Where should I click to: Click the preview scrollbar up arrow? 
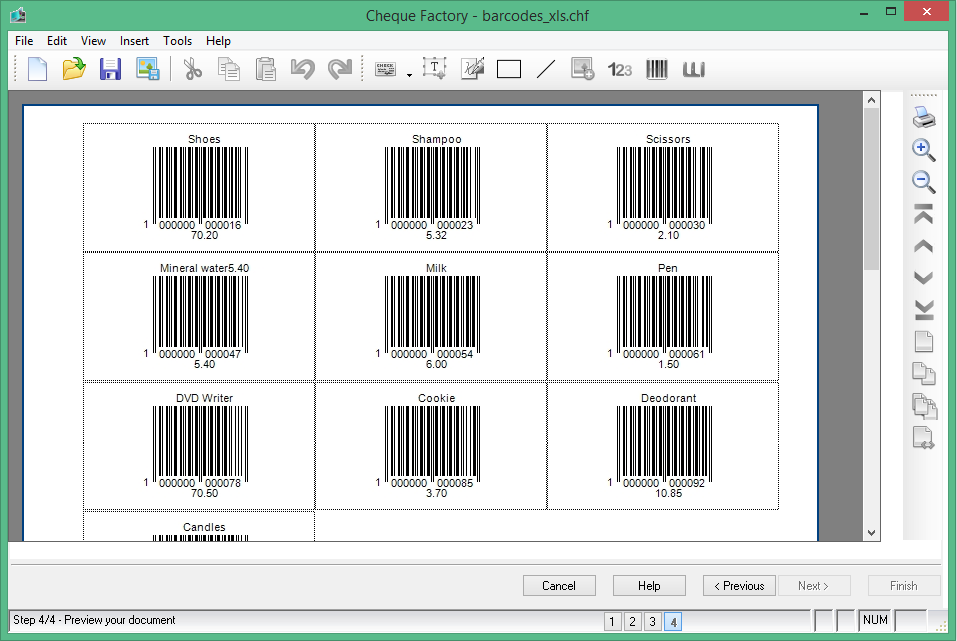(x=872, y=100)
